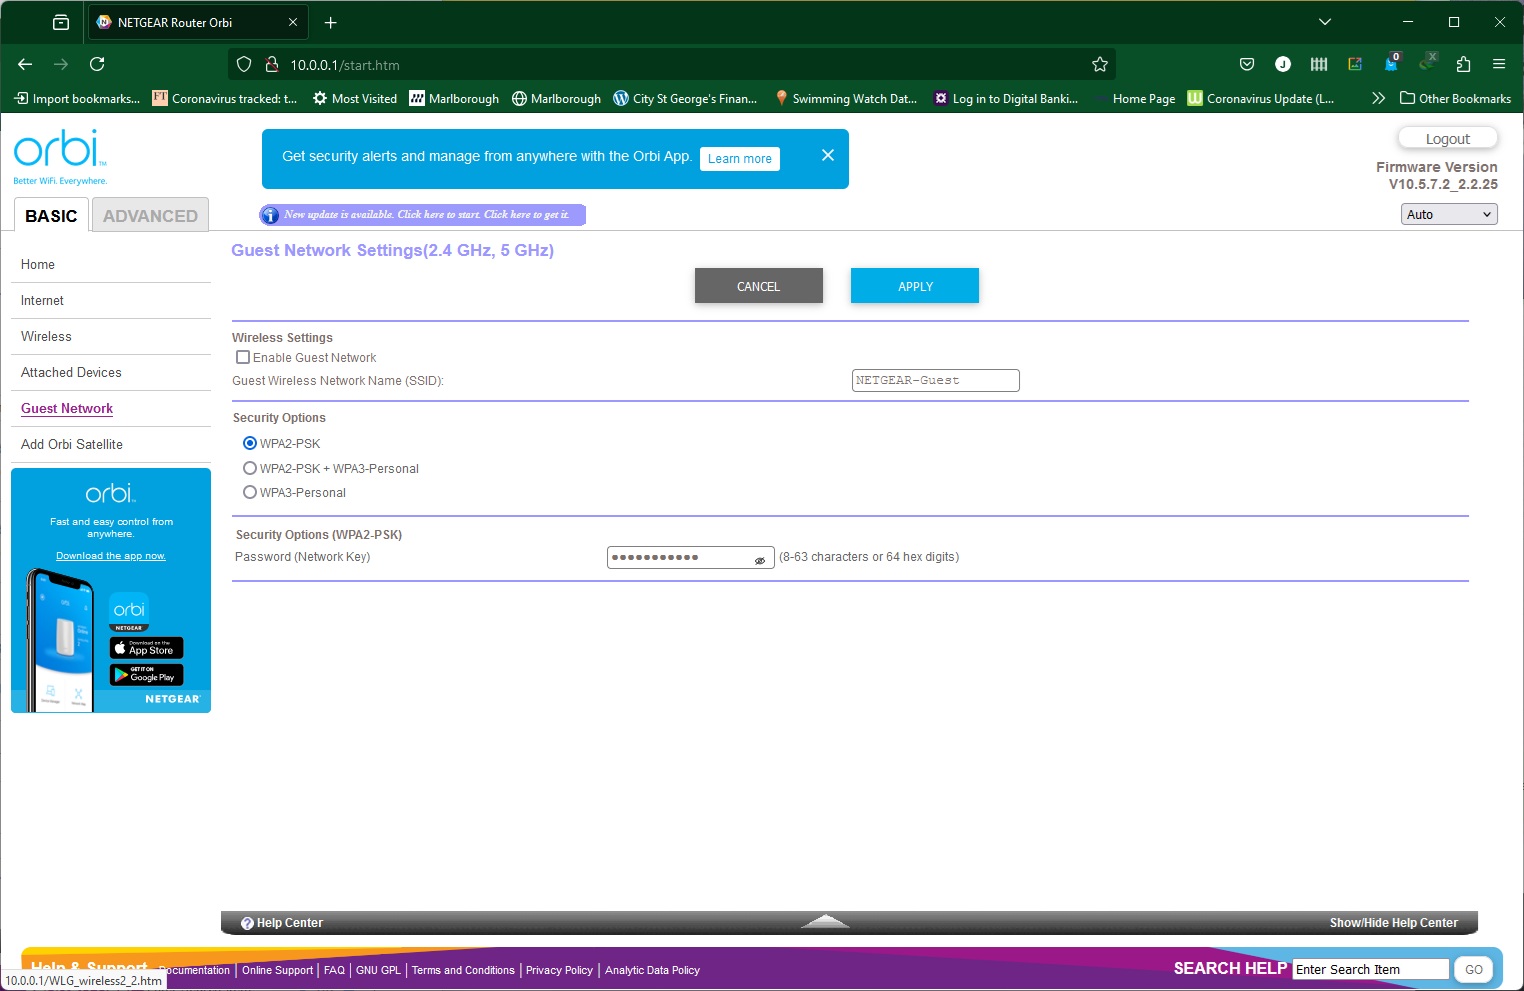Screen dimensions: 1524x991
Task: Click Show/Hide Help Center
Action: click(1393, 923)
